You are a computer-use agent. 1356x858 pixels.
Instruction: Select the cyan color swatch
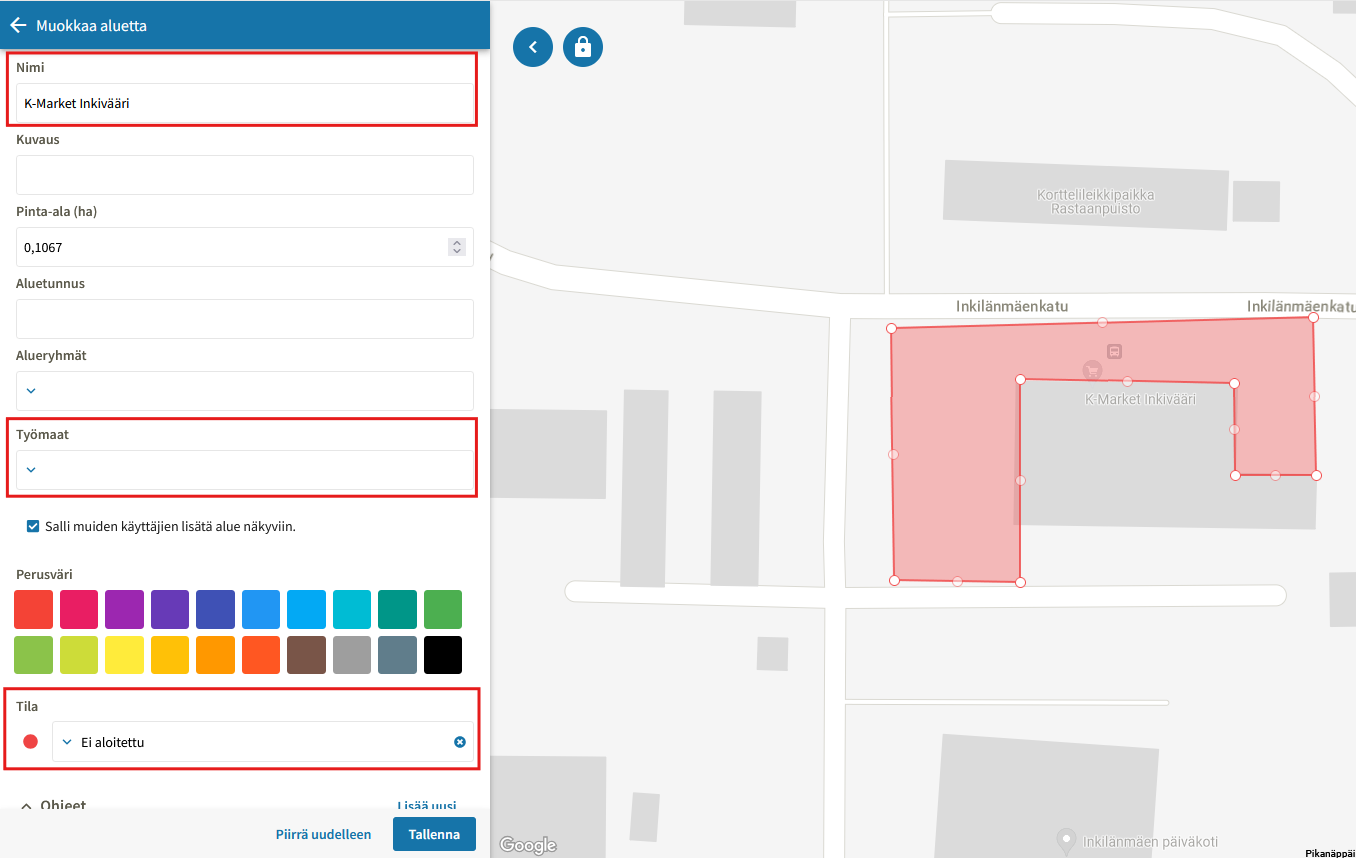click(352, 609)
